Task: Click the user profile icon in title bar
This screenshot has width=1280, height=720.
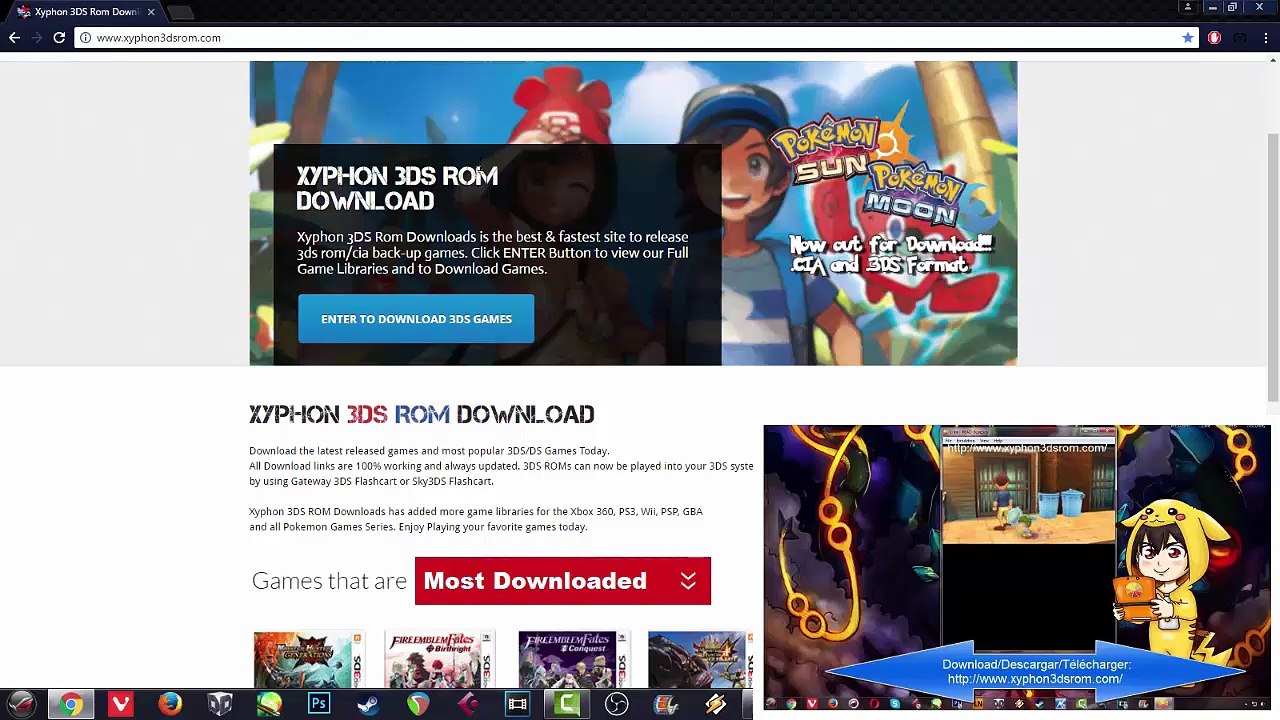Action: pos(1188,8)
